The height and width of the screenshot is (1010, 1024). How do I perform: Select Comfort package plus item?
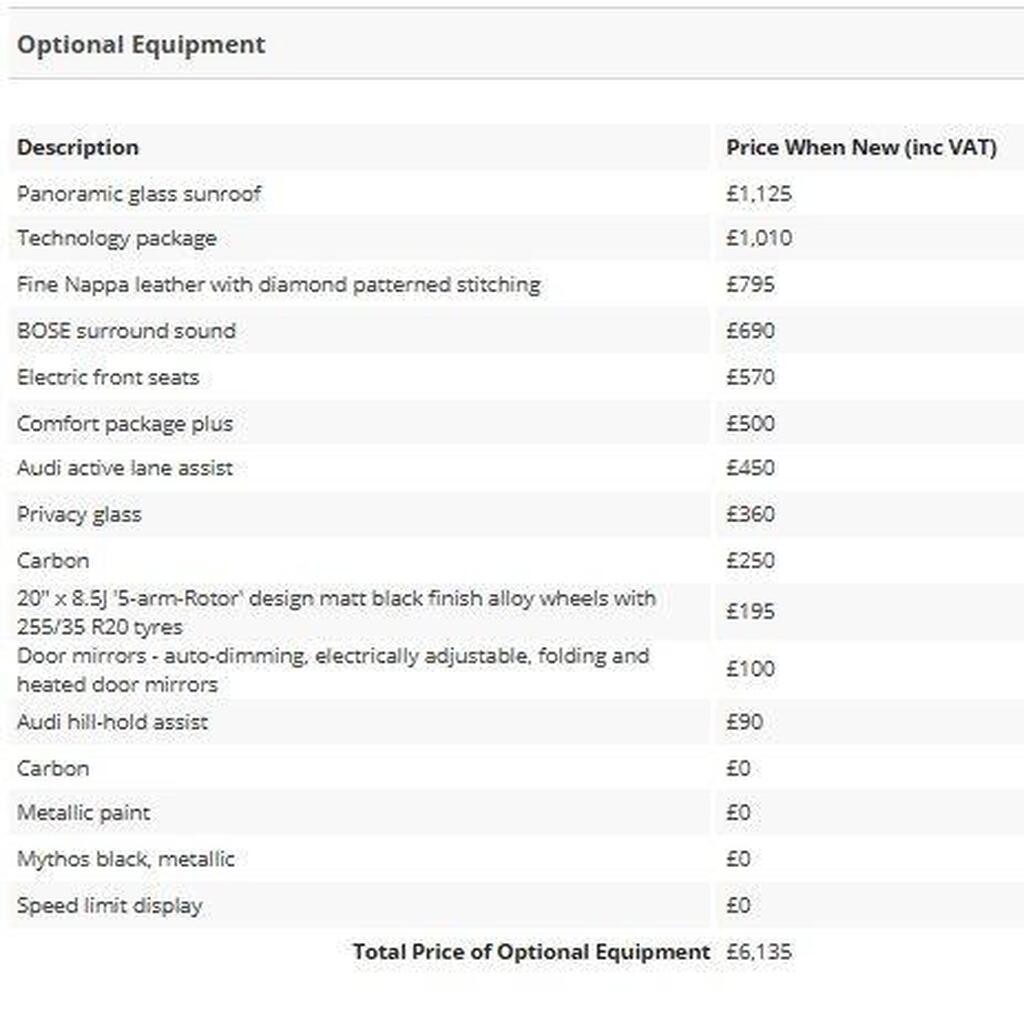(x=125, y=424)
